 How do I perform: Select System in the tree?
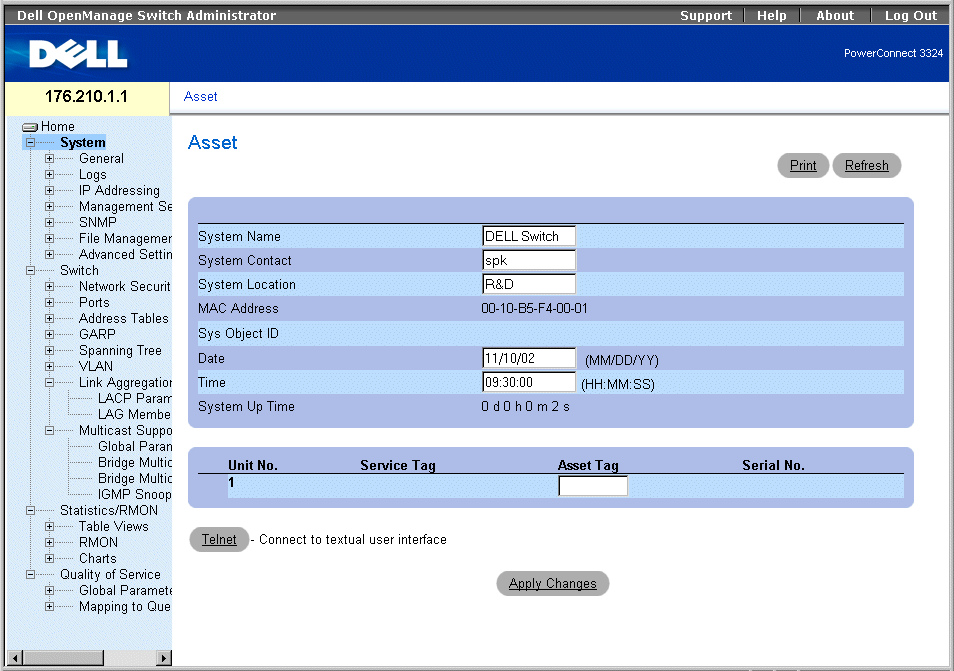[x=83, y=142]
